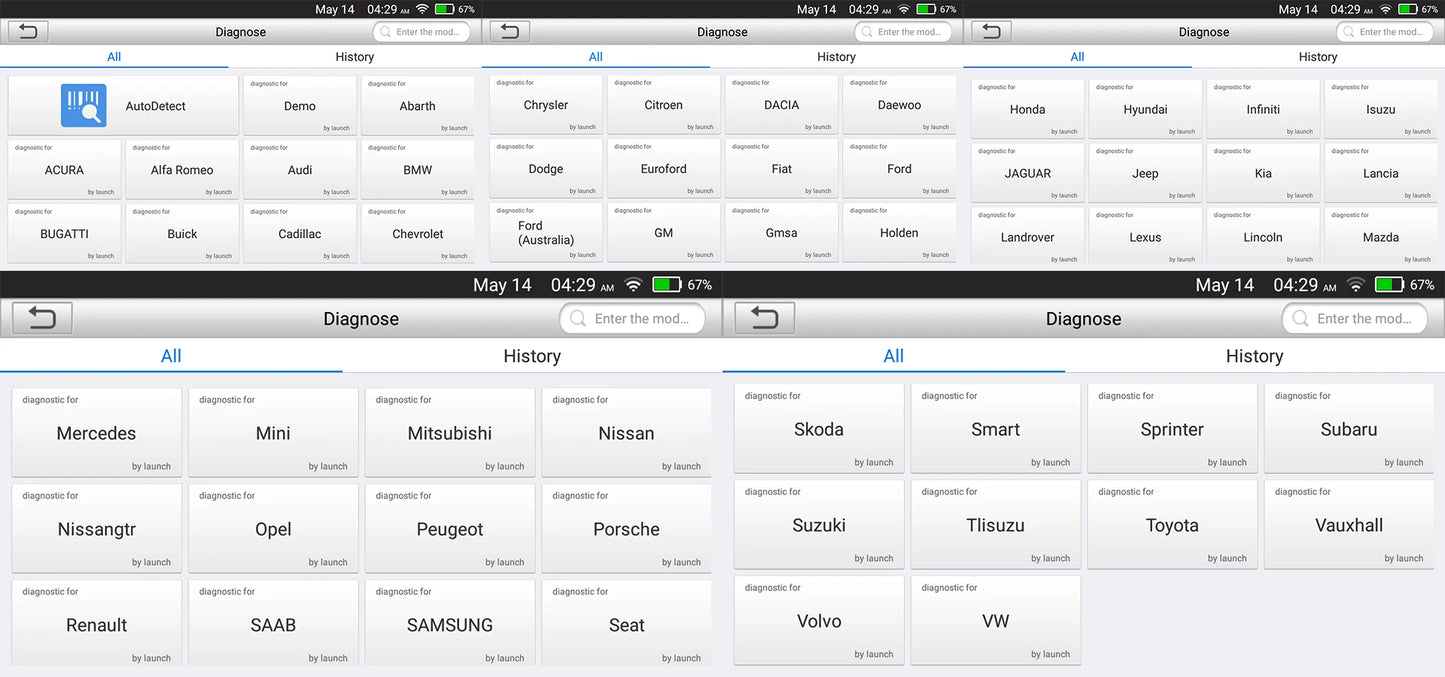Open the Demo diagnostic tile

point(300,105)
